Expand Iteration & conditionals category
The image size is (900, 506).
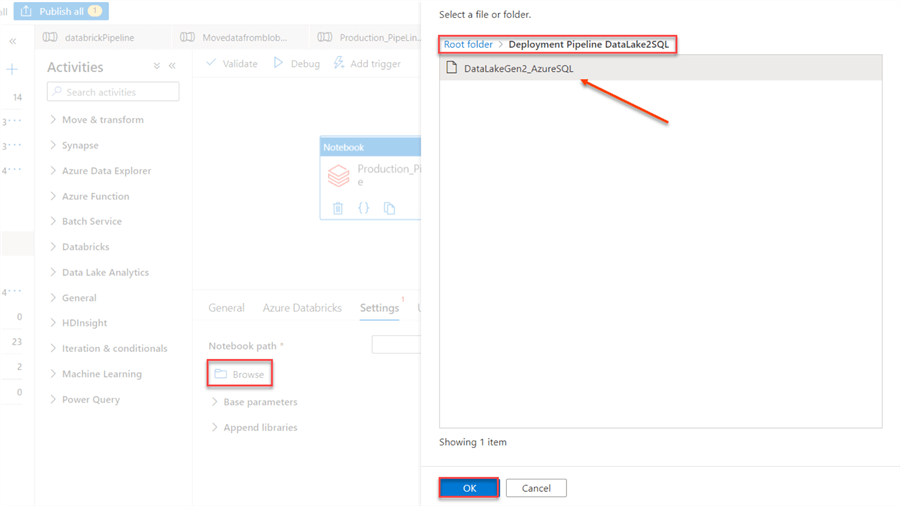pyautogui.click(x=115, y=348)
